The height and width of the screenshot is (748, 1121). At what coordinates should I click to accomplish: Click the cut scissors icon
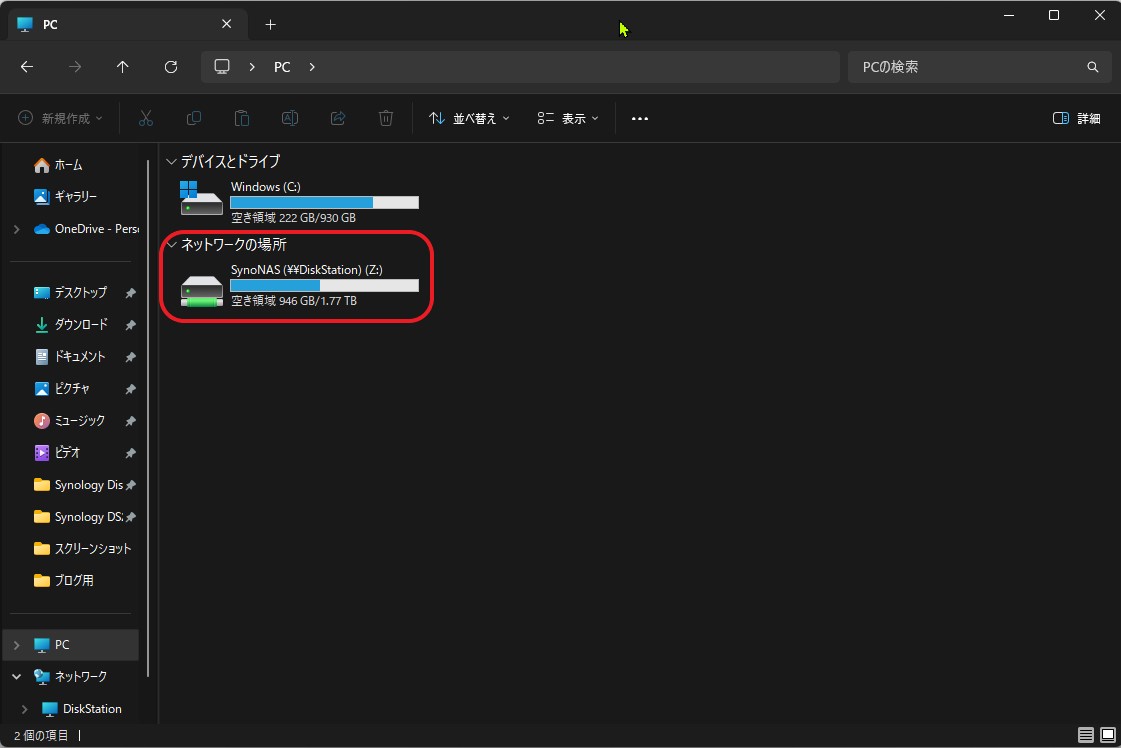click(146, 118)
